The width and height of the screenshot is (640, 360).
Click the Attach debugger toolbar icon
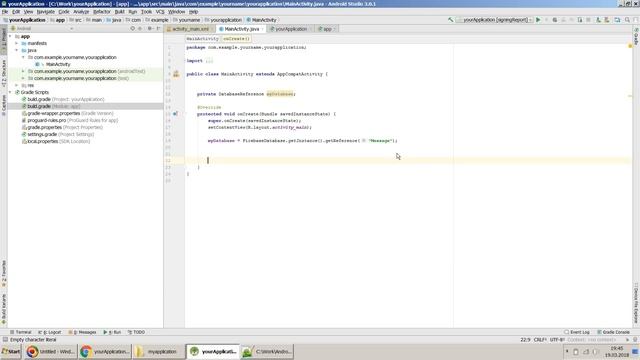[x=580, y=20]
